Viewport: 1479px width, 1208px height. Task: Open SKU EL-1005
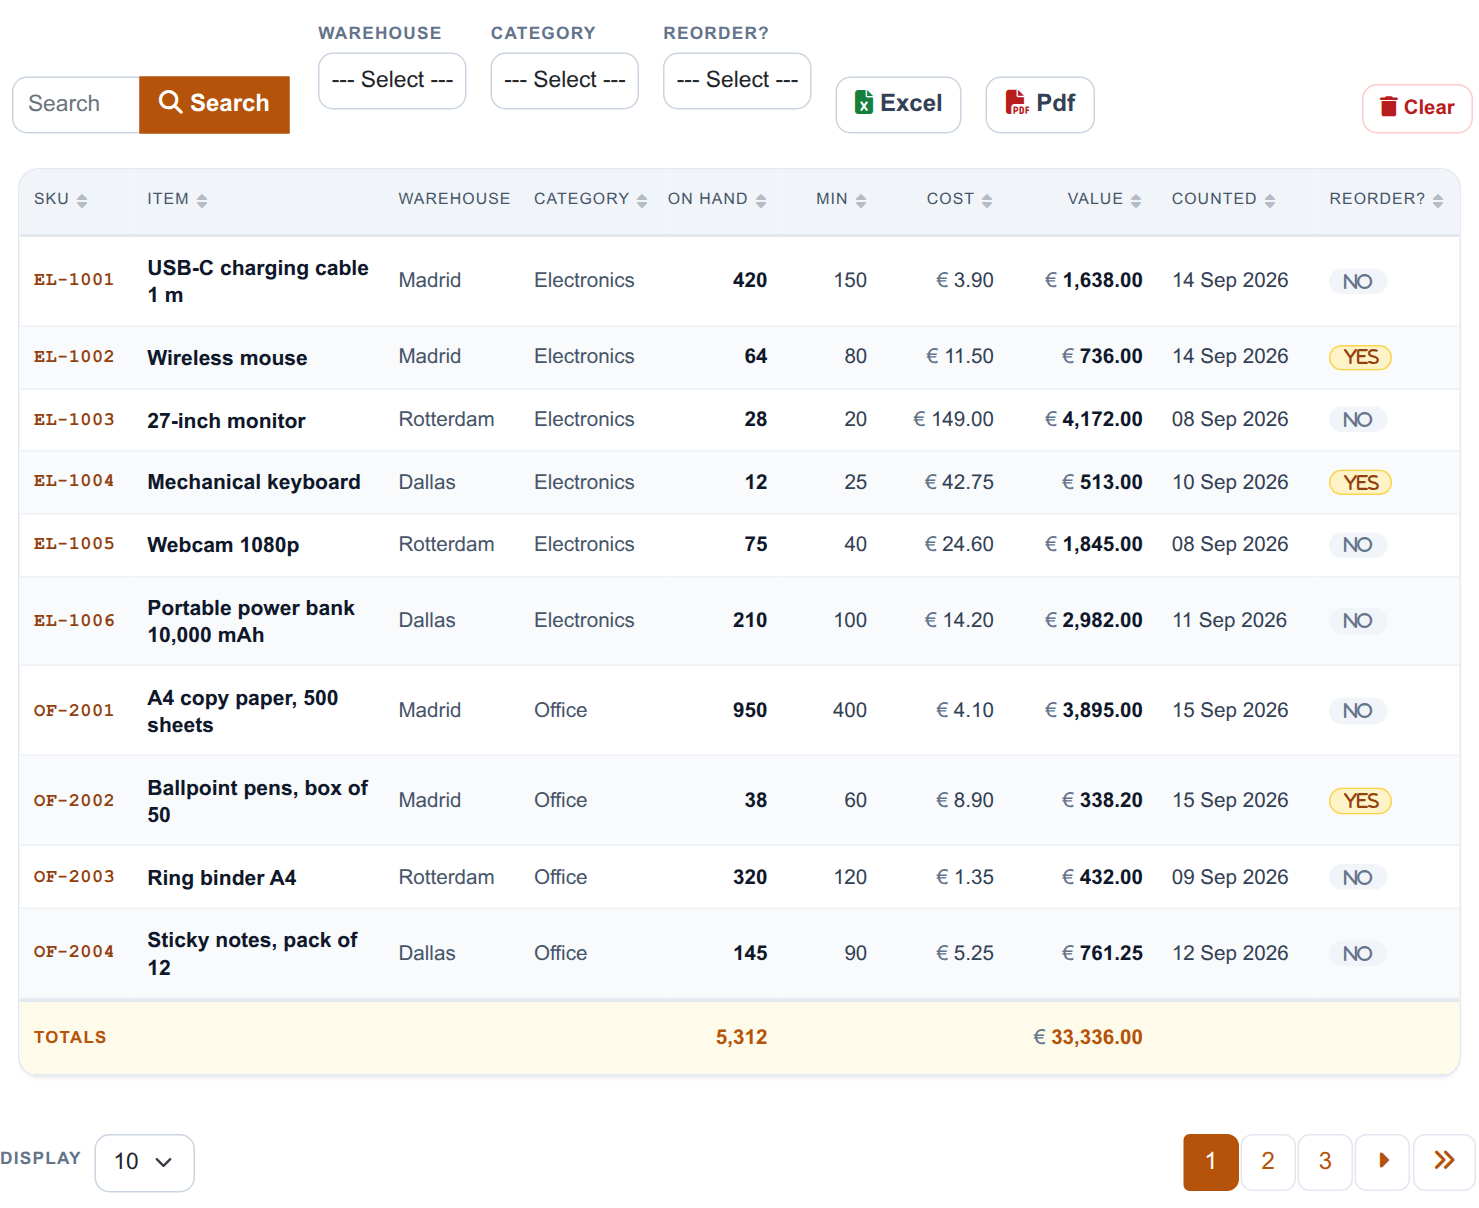pos(74,544)
